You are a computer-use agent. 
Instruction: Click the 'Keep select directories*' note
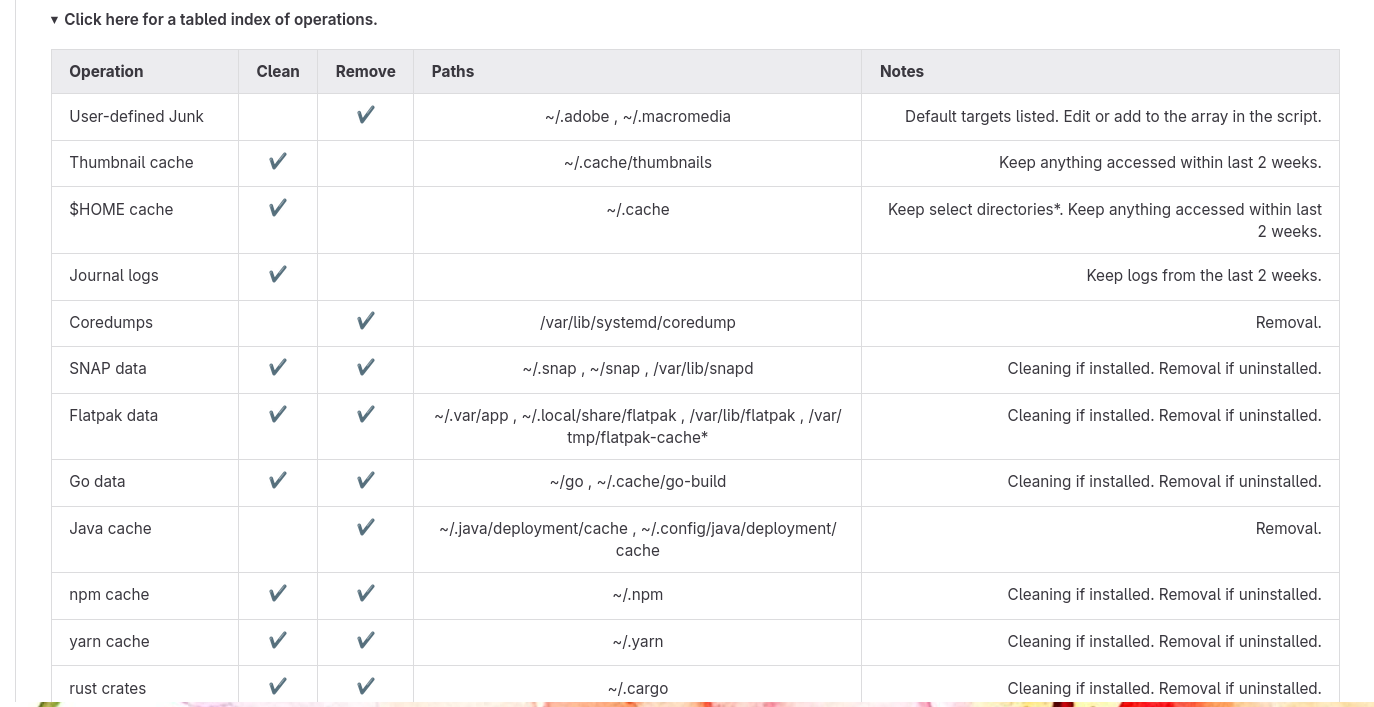[x=1105, y=220]
